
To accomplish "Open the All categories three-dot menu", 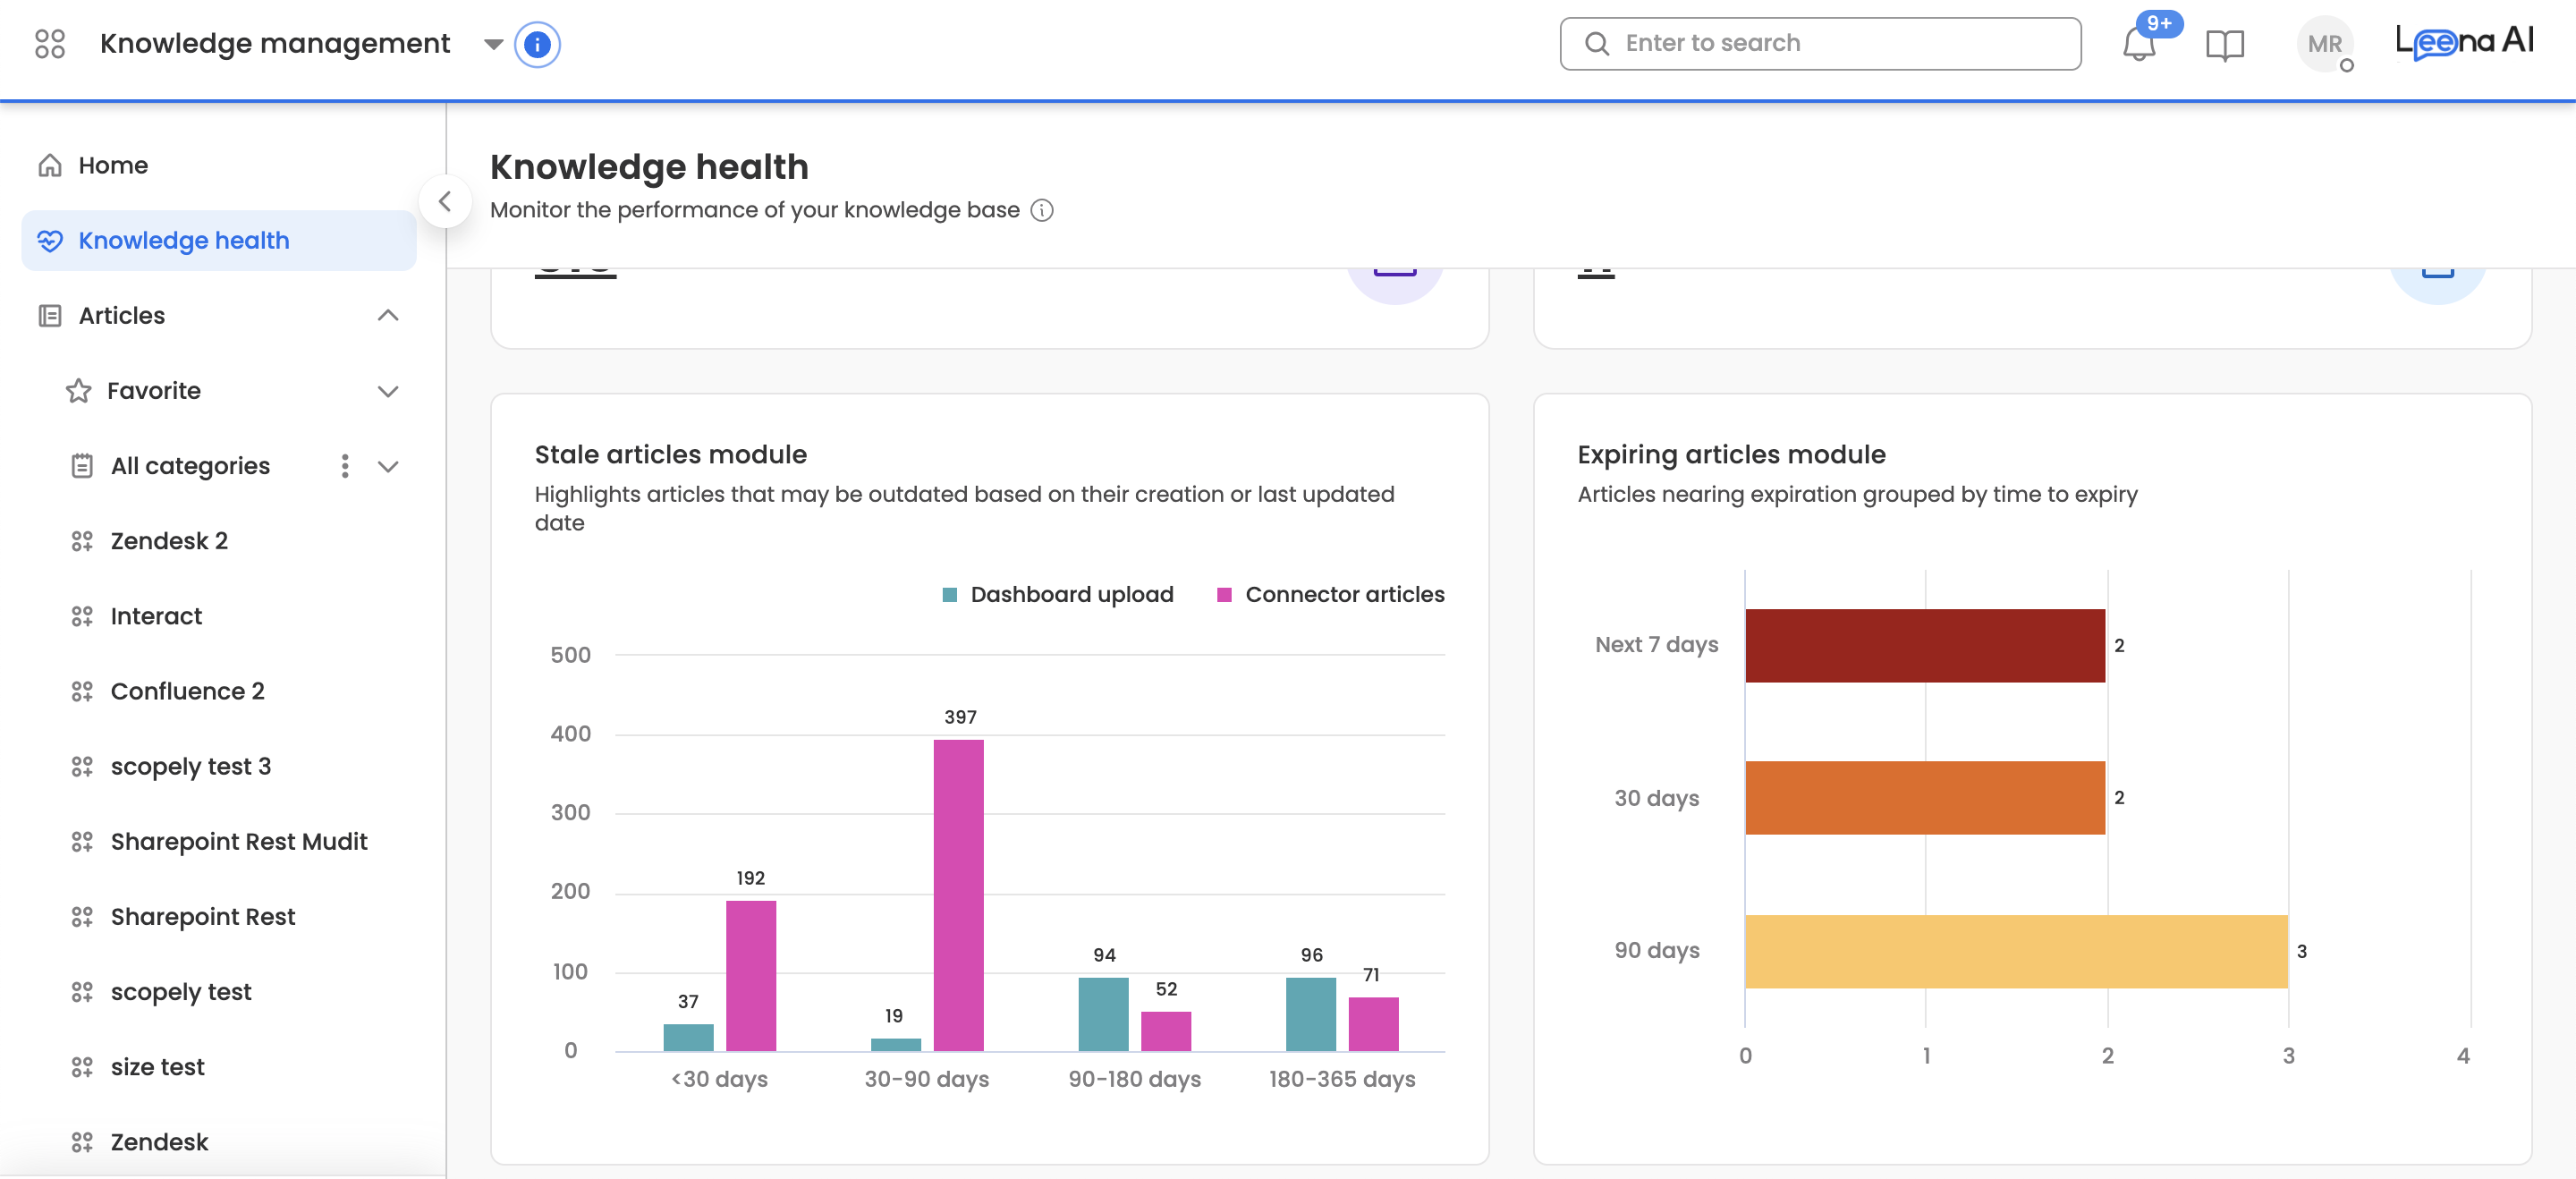I will [x=344, y=466].
